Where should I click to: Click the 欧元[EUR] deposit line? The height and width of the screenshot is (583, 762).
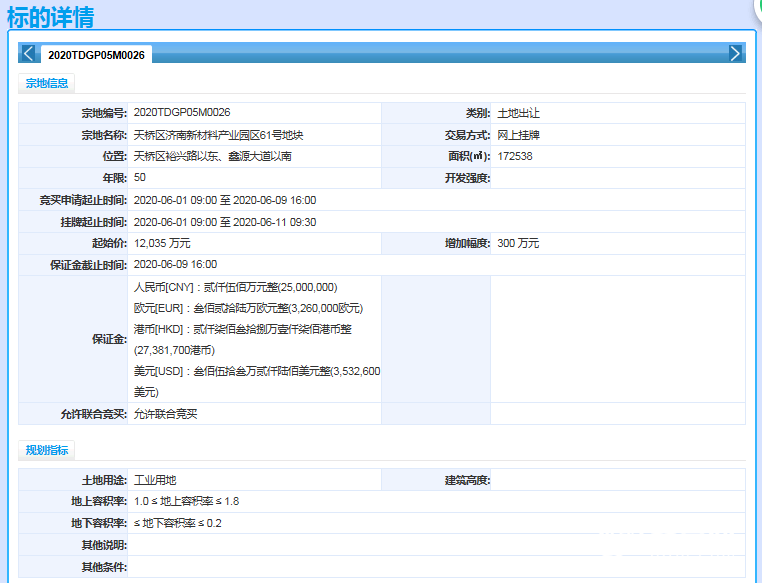(x=247, y=308)
